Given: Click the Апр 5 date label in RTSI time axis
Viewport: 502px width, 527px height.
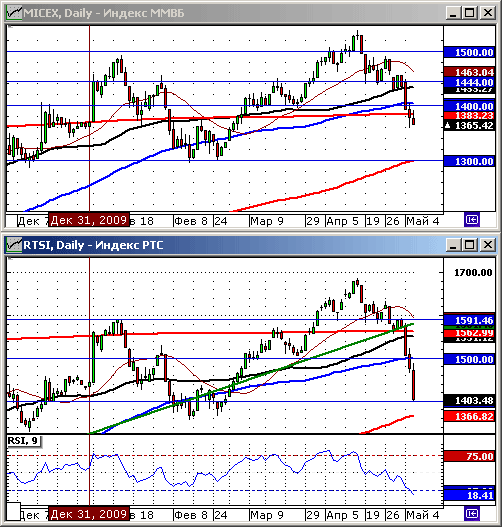Looking at the screenshot, I should click(342, 515).
